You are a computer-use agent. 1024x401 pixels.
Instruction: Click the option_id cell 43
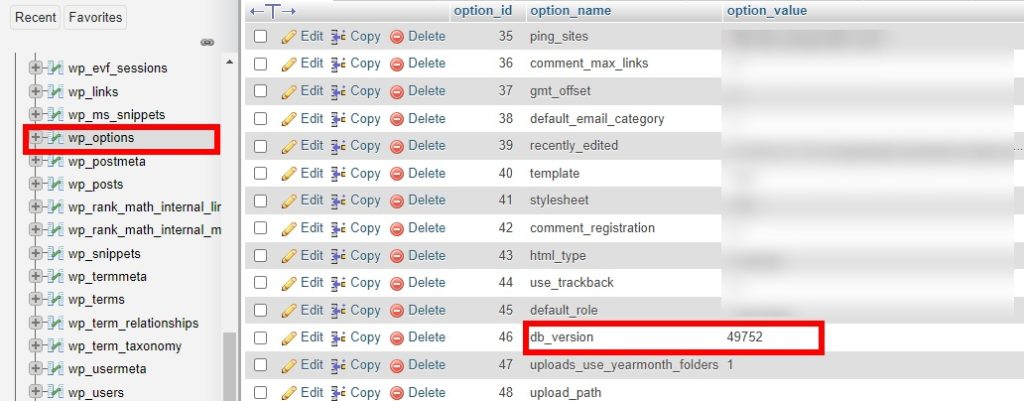tap(506, 255)
